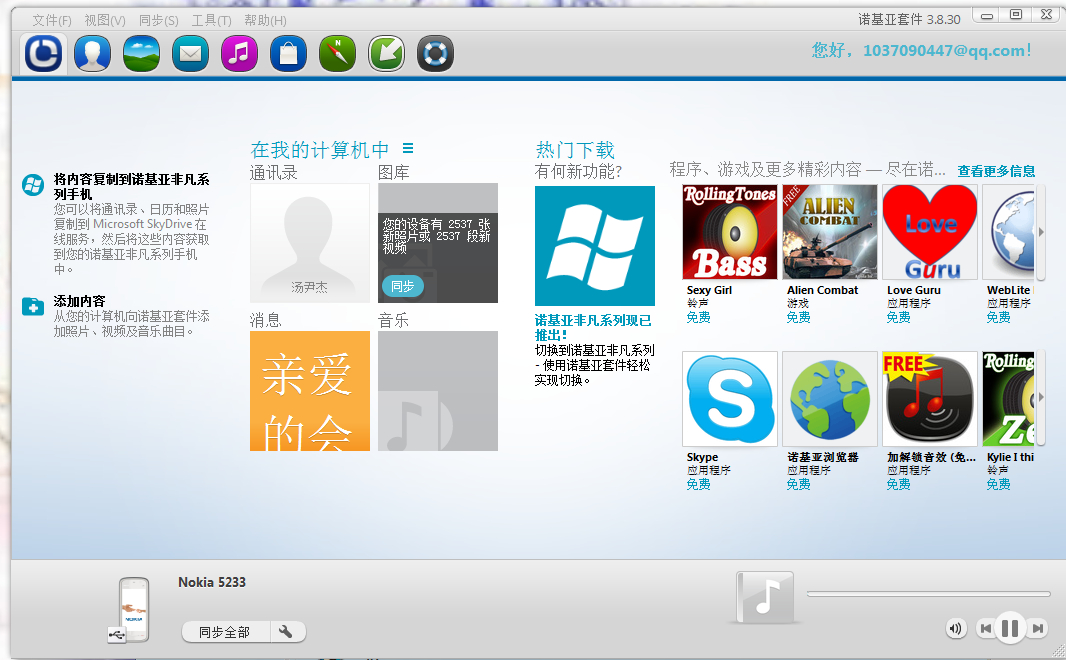Open the 诺基亚浏览器 globe thumbnail
This screenshot has width=1066, height=660.
point(829,399)
